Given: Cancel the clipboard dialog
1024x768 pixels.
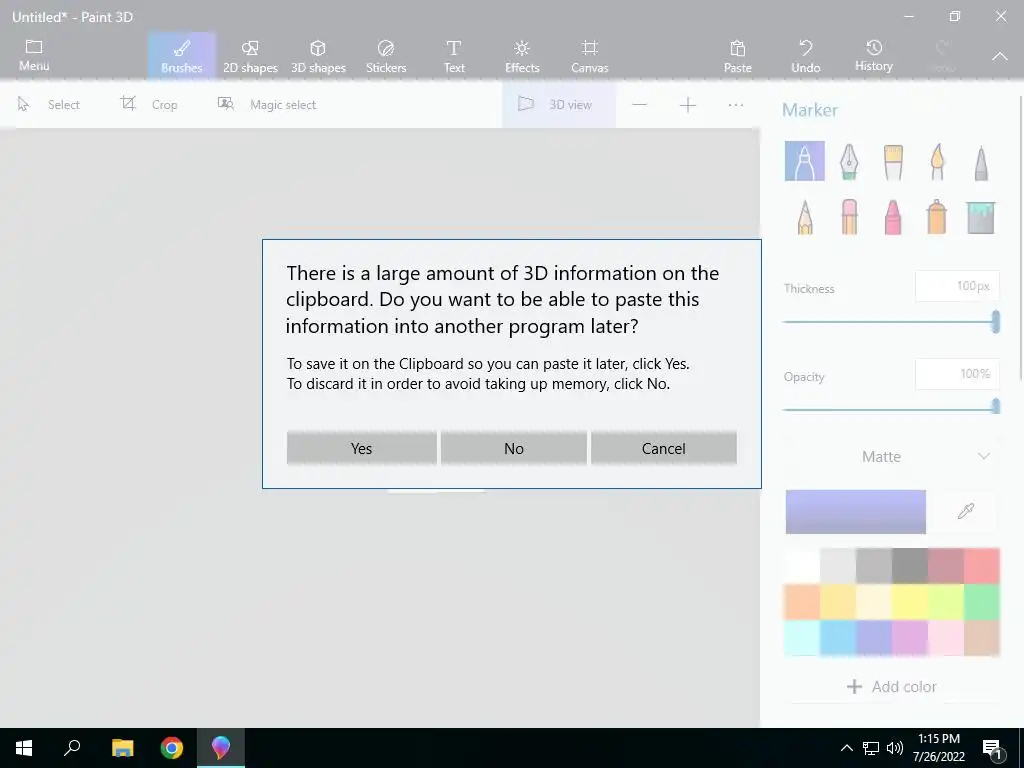Looking at the screenshot, I should pyautogui.click(x=664, y=448).
